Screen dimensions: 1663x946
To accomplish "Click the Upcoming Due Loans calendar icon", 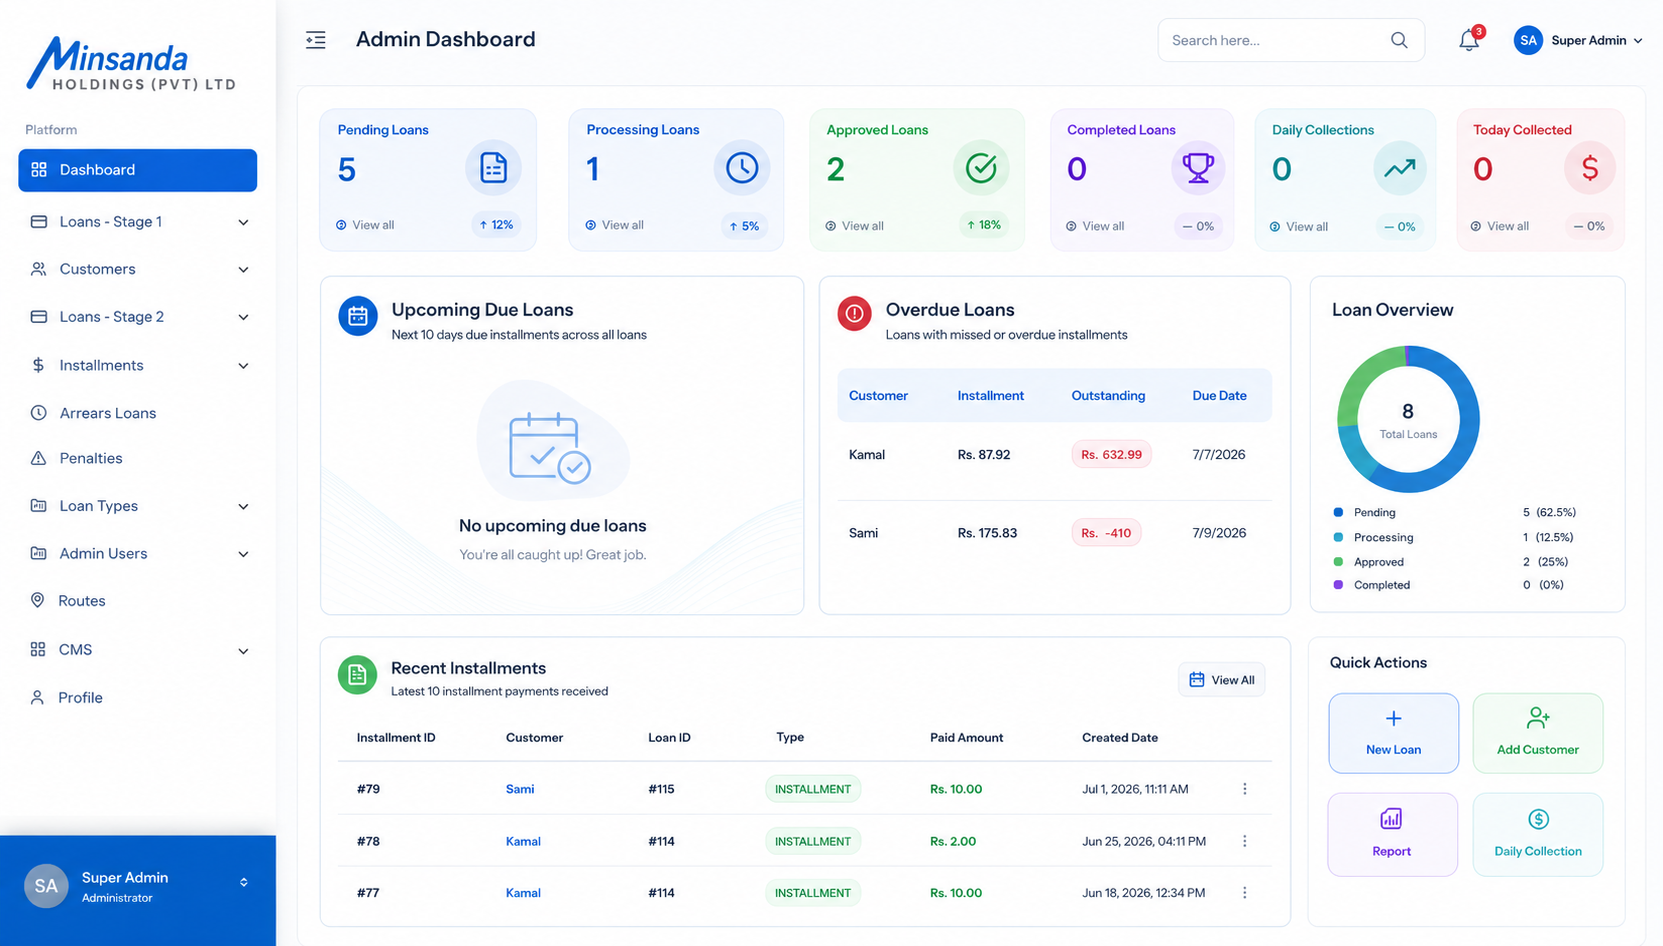I will (x=358, y=316).
